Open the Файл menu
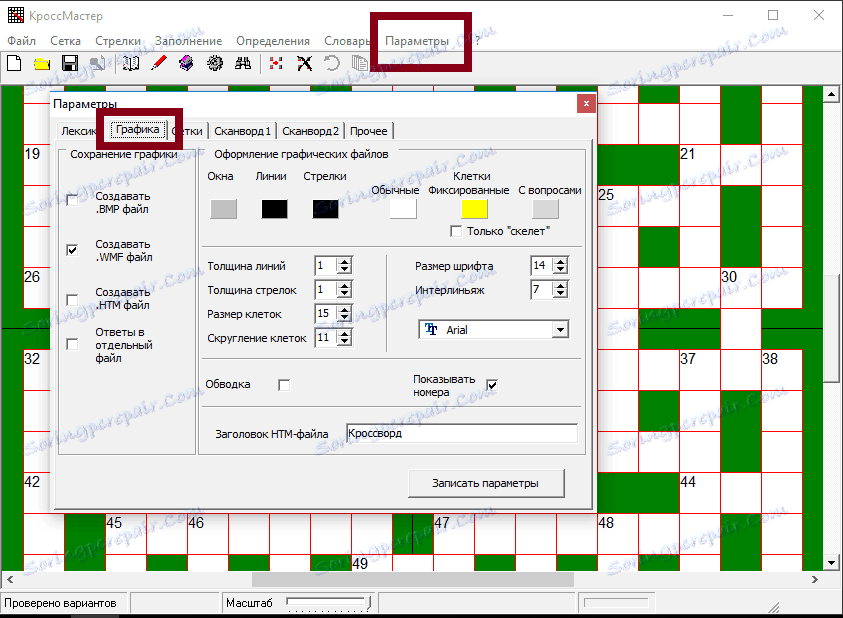The height and width of the screenshot is (618, 843). (x=22, y=41)
